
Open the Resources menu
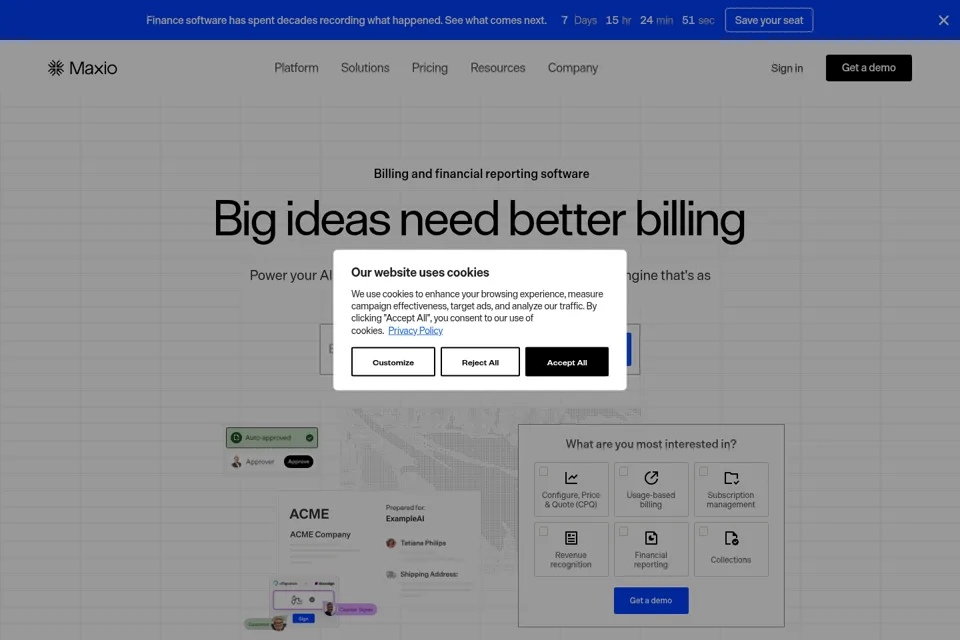(x=498, y=68)
